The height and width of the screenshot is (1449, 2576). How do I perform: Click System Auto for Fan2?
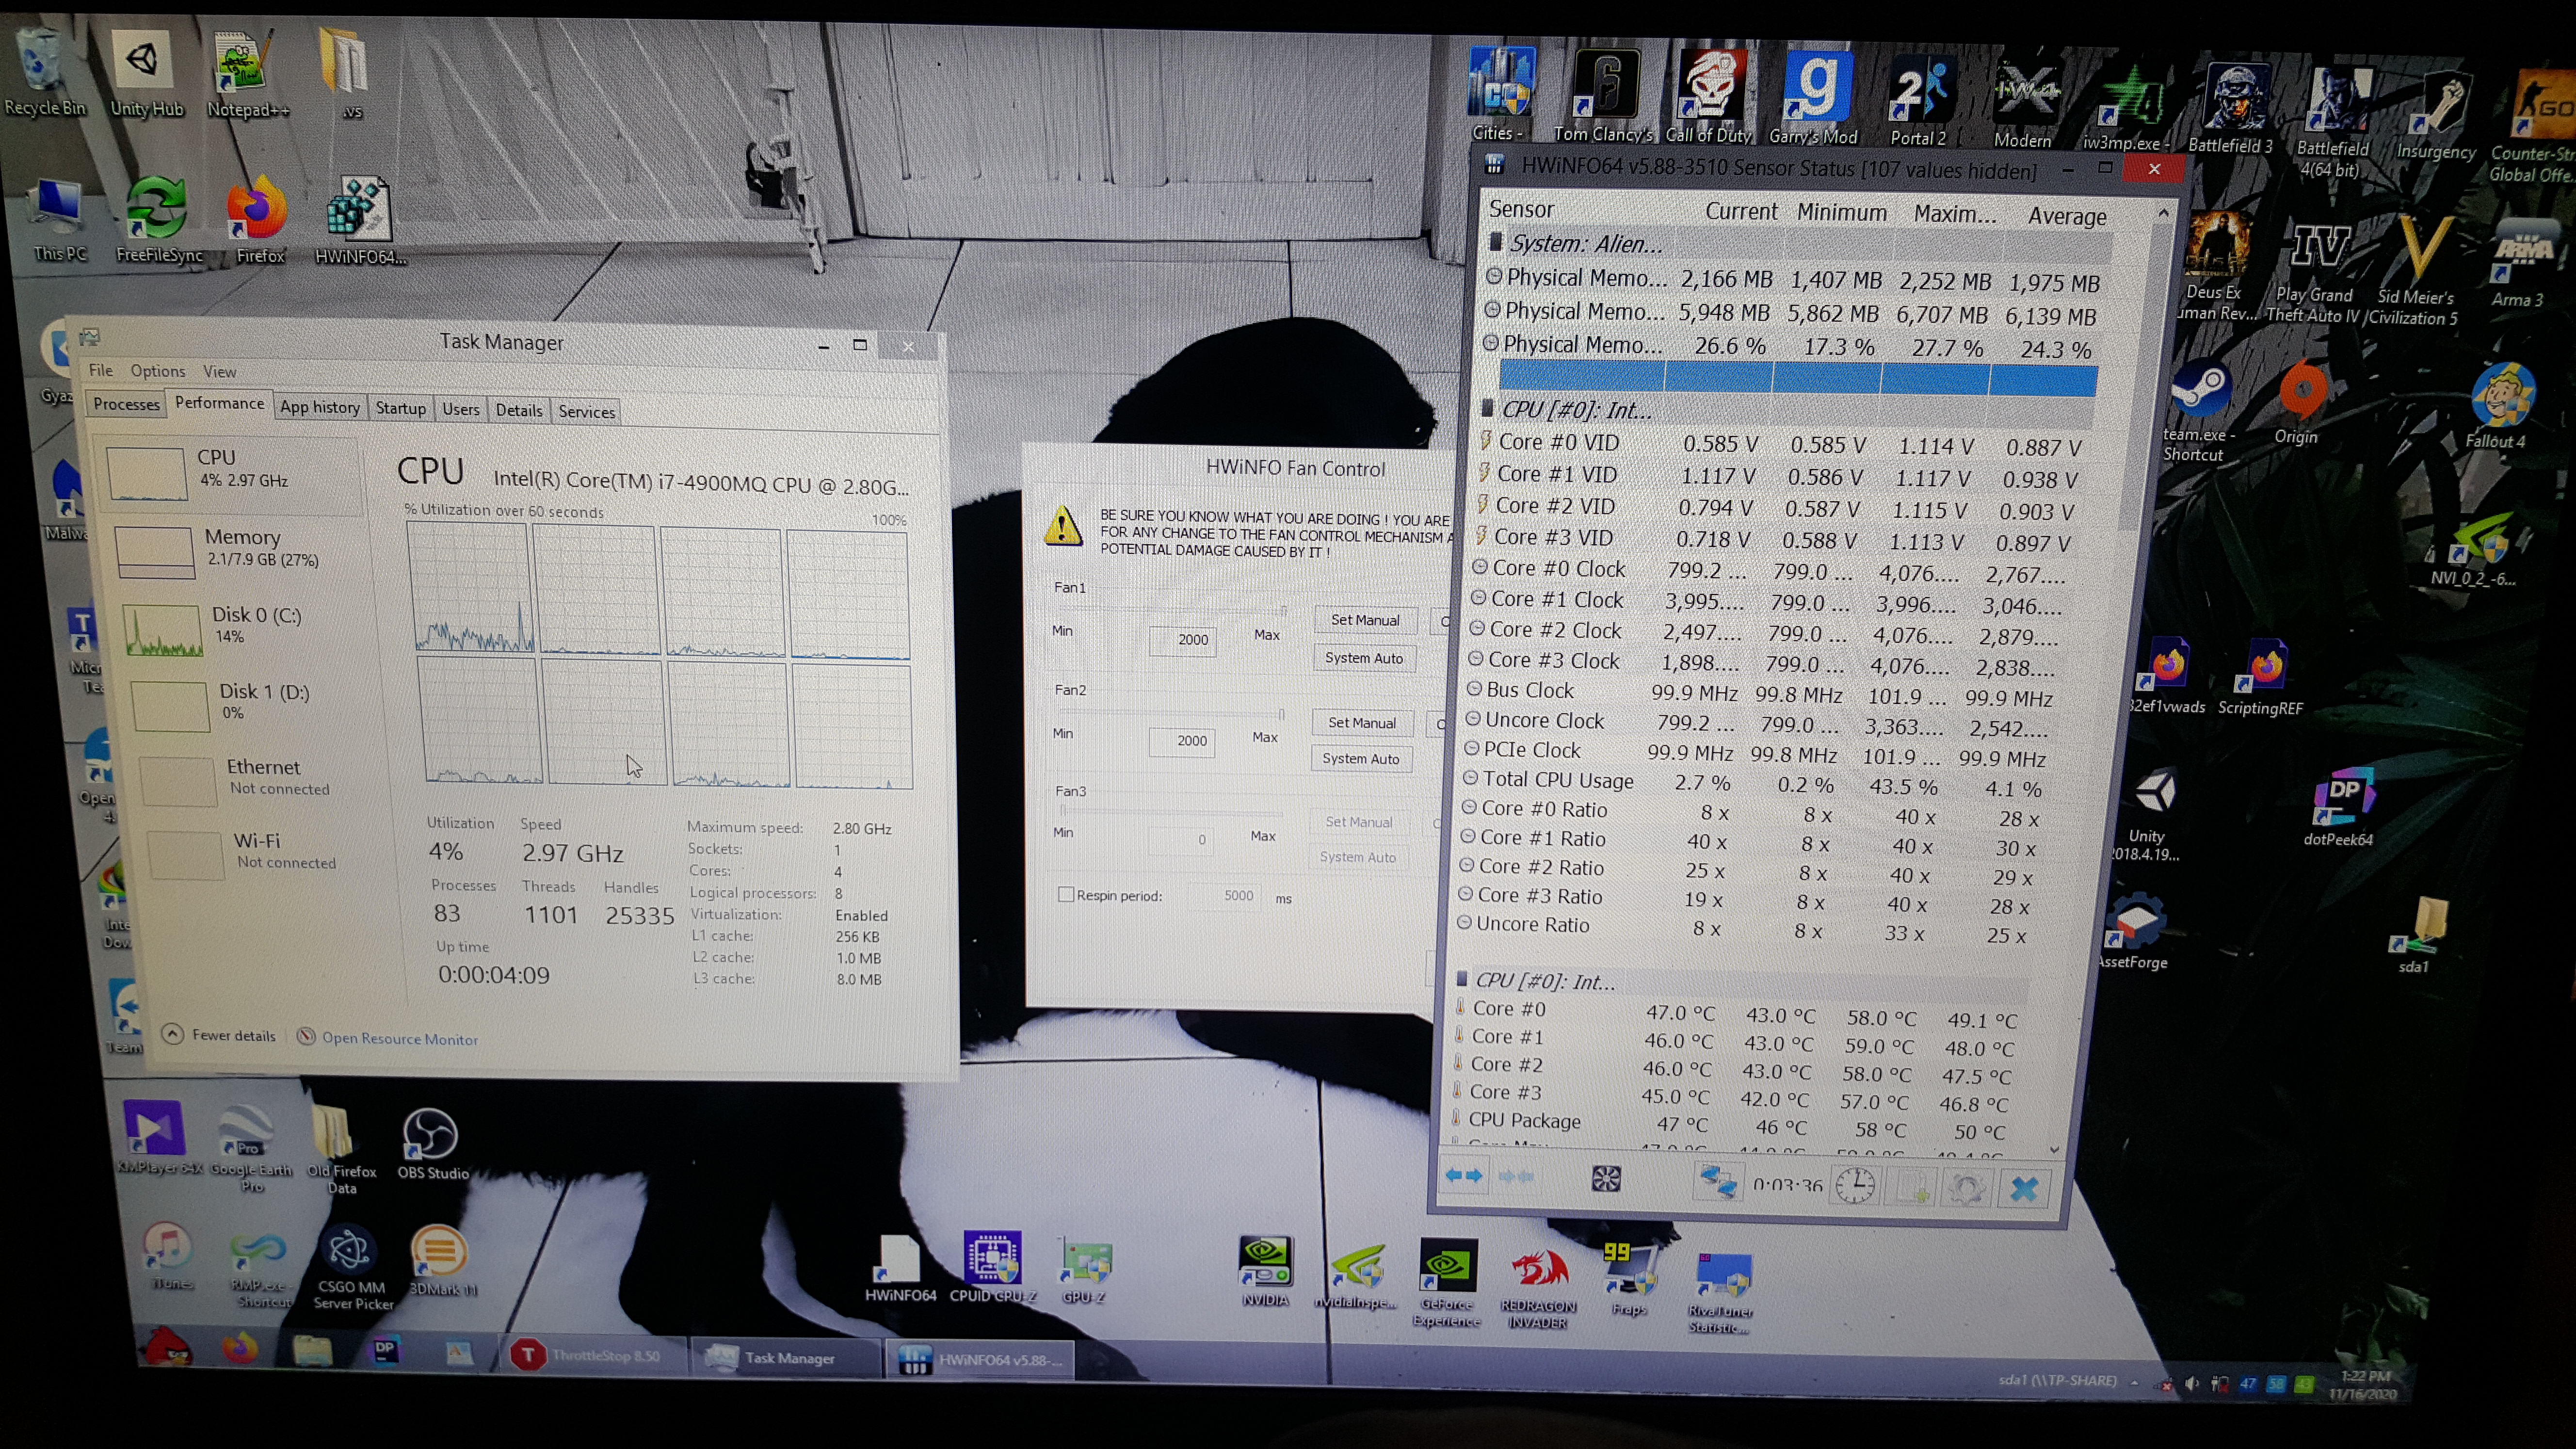coord(1361,759)
